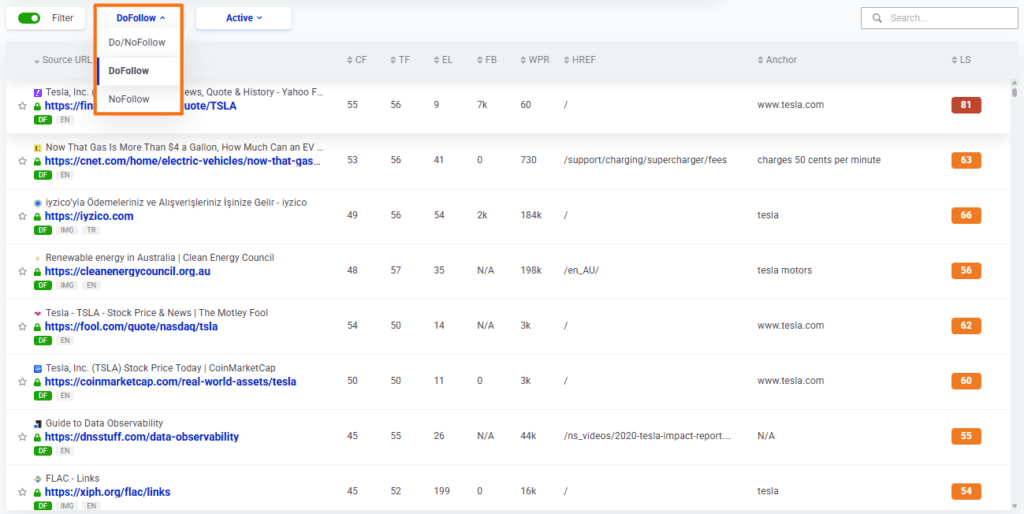Click the LS score 54 badge
The height and width of the screenshot is (514, 1024).
tap(966, 491)
